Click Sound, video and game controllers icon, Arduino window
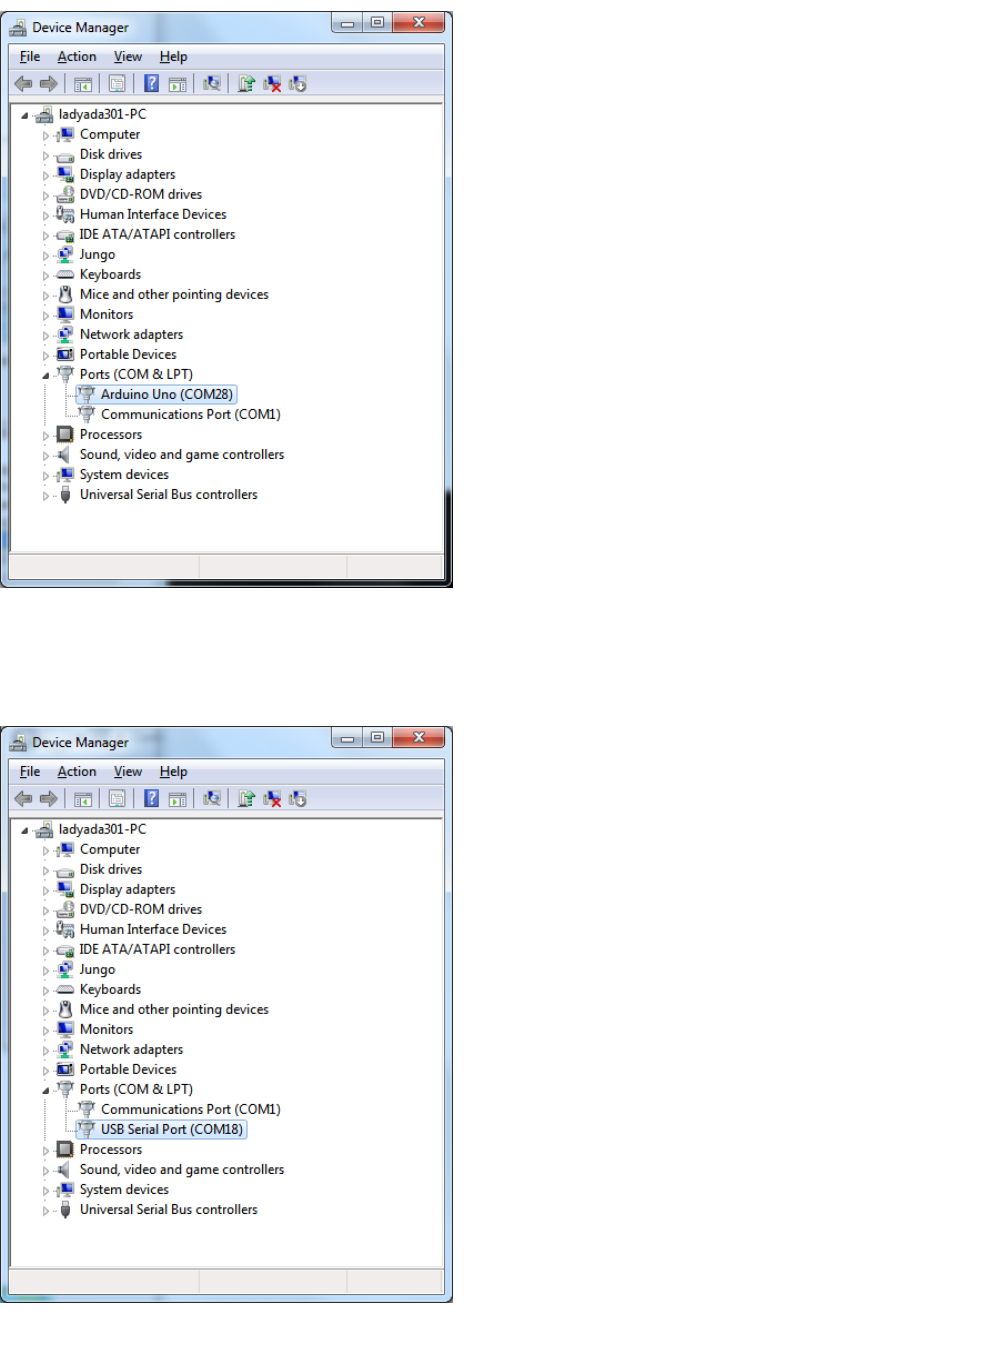 (65, 454)
